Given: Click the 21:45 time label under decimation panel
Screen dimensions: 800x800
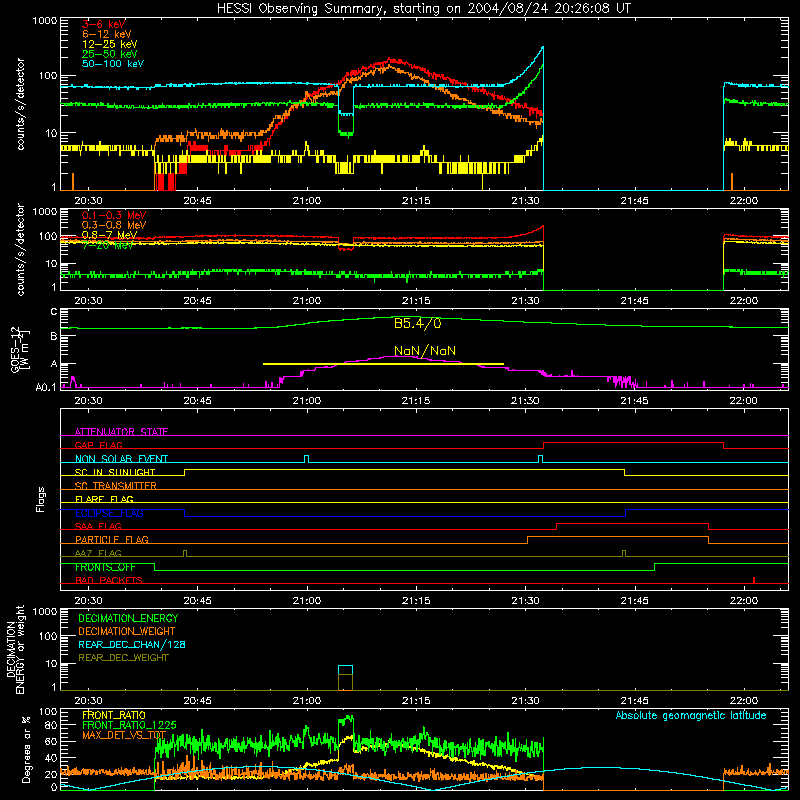Looking at the screenshot, I should click(635, 701).
